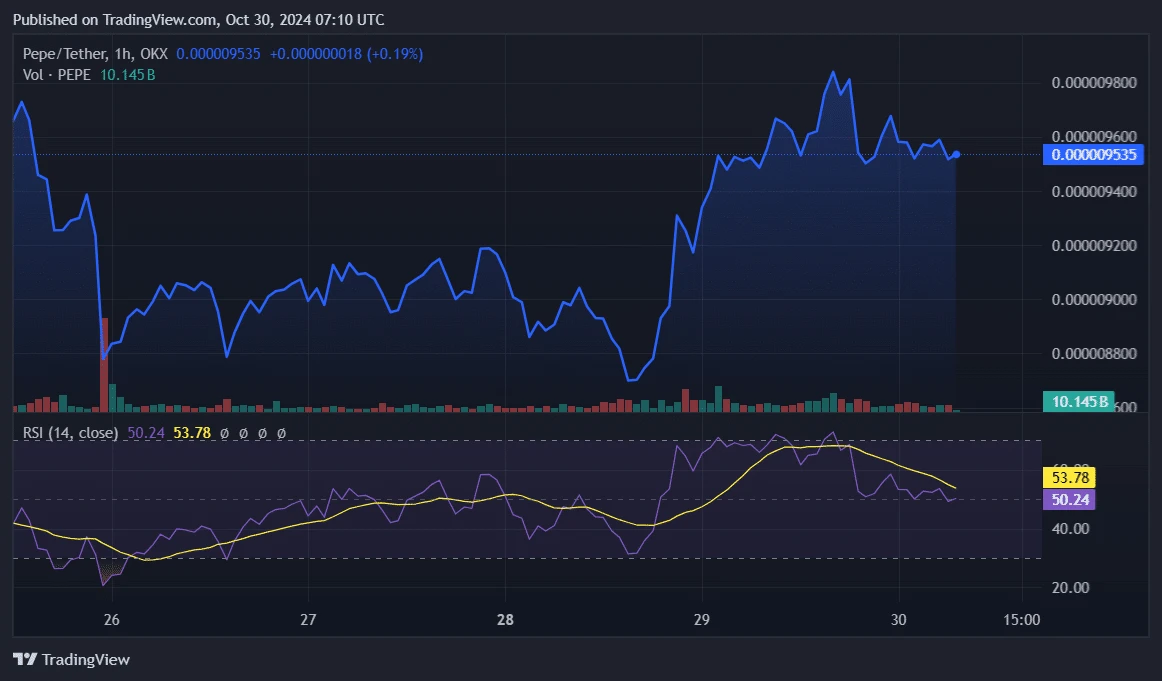Click the 0.000009000 price axis label
1162x681 pixels.
point(1093,300)
